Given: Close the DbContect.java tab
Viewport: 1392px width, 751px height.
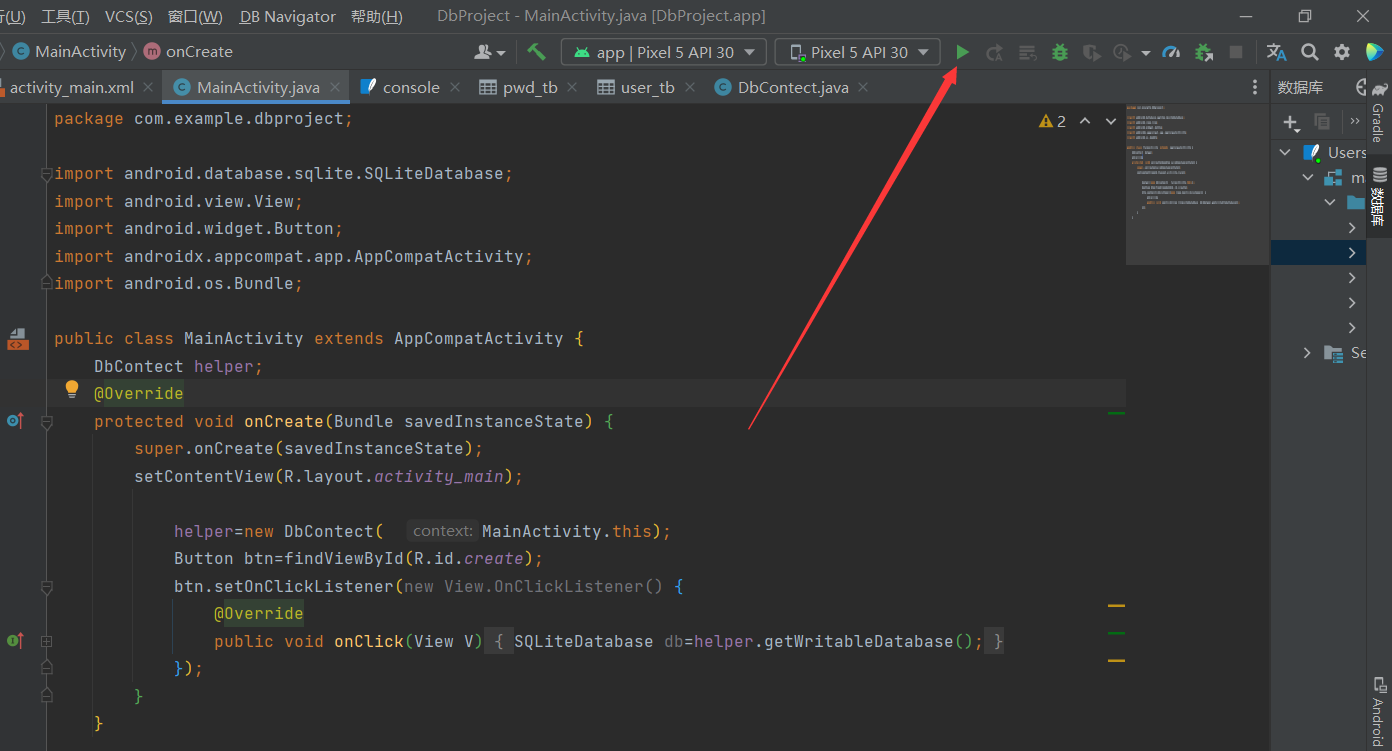Looking at the screenshot, I should [863, 88].
